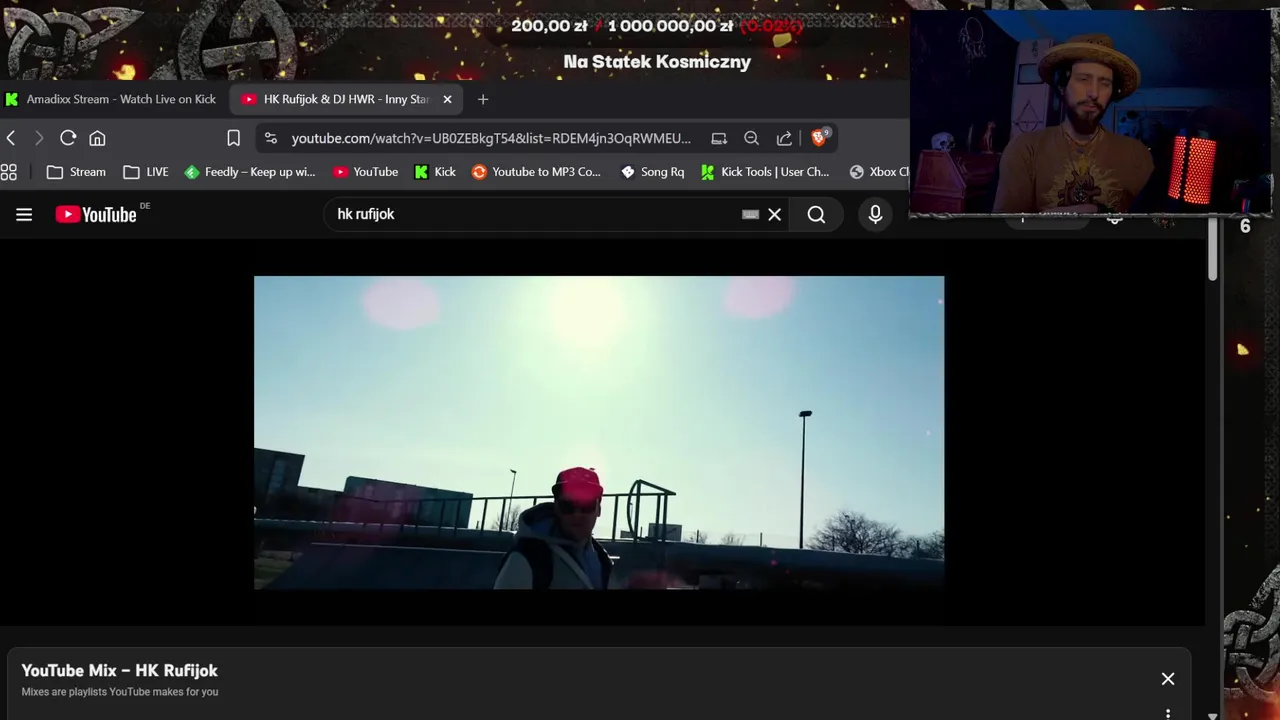Click 'YouTube Mix – HK Rufijok' title
Screen dimensions: 1280x720
pos(119,671)
